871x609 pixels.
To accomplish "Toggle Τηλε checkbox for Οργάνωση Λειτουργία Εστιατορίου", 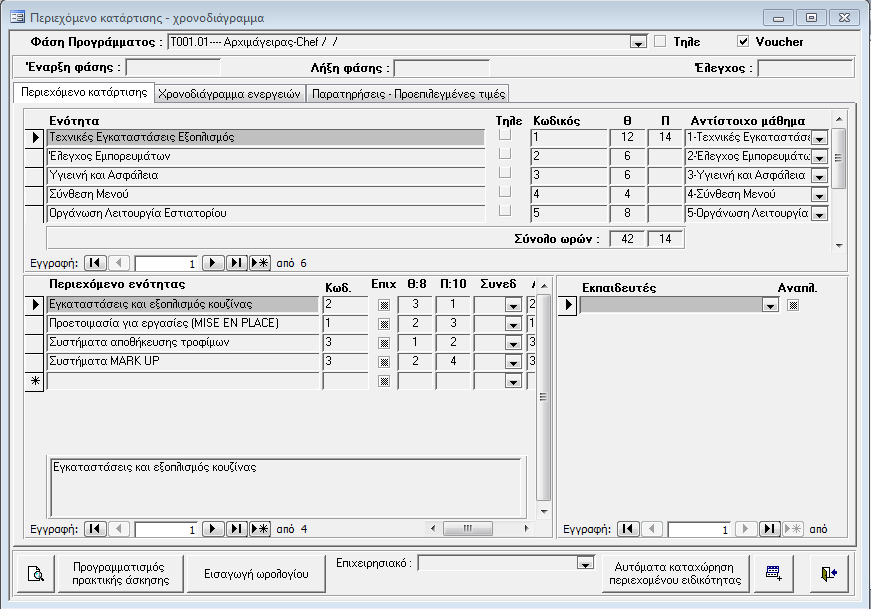I will click(505, 211).
